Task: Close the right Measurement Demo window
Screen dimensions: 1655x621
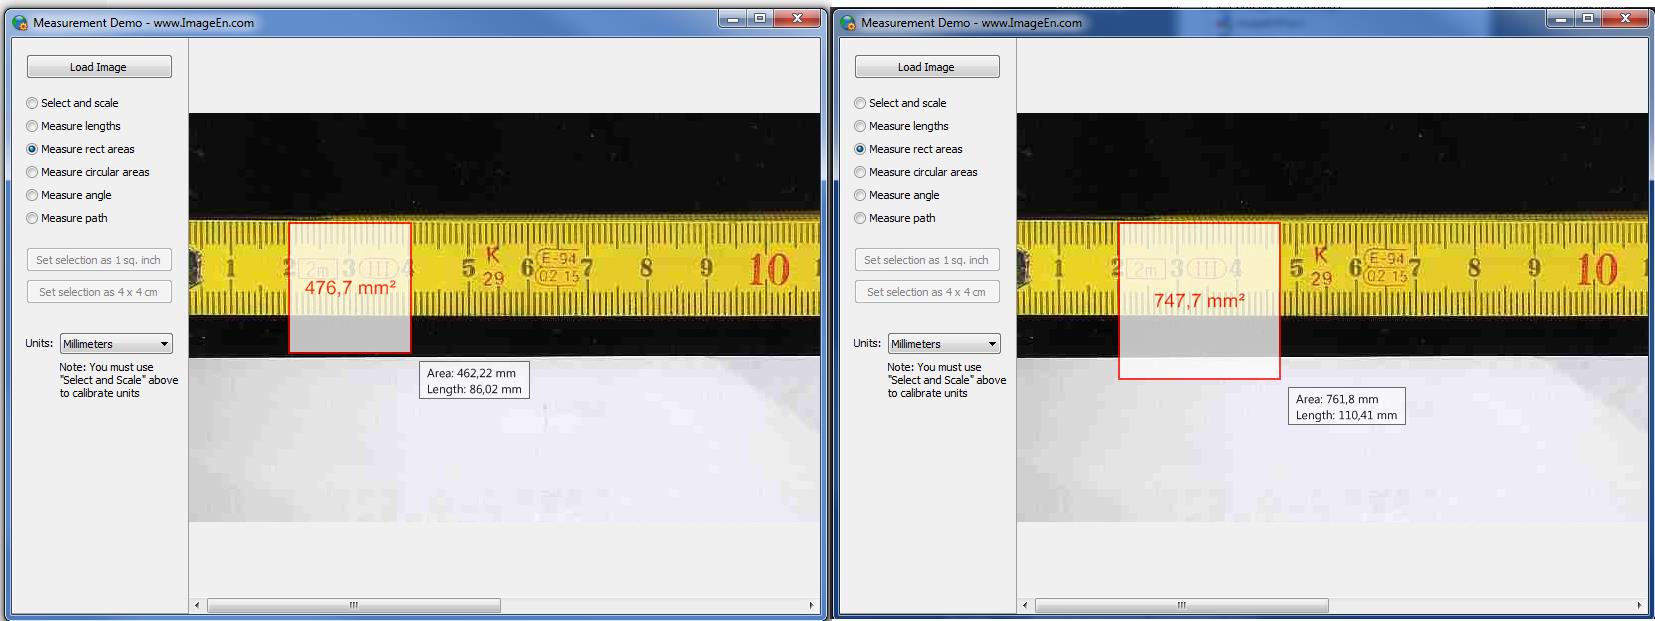Action: click(x=1625, y=18)
